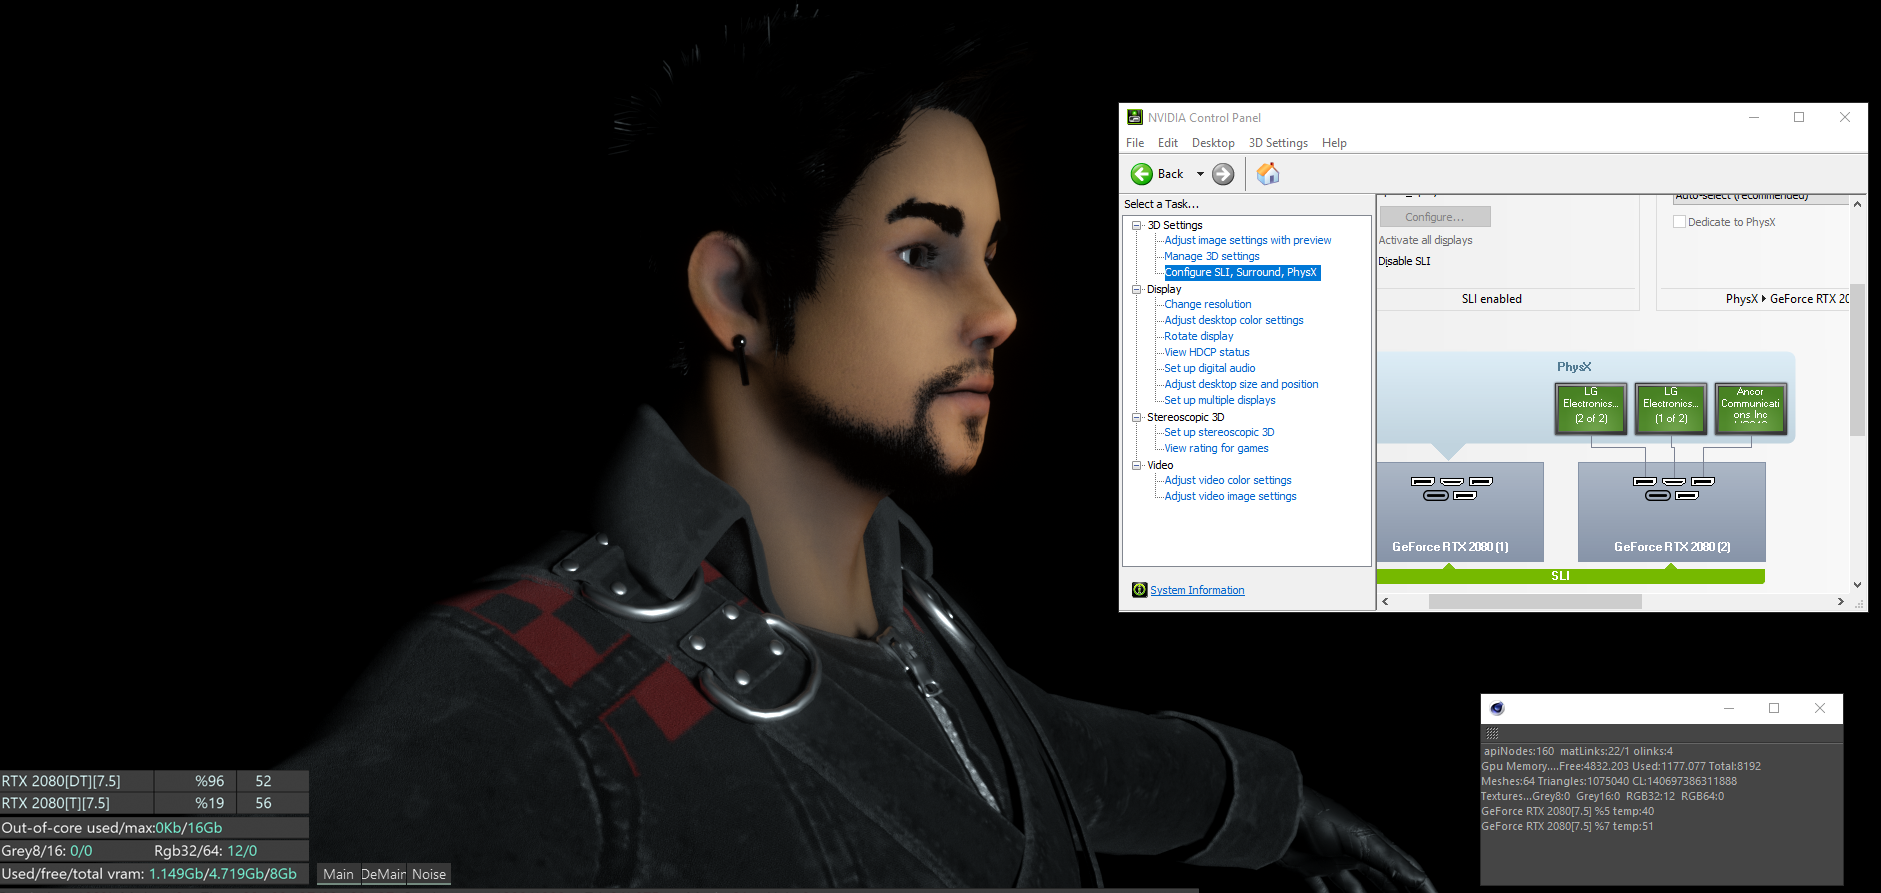Open Set up stereoscopic 3D
The width and height of the screenshot is (1881, 893).
(x=1219, y=432)
